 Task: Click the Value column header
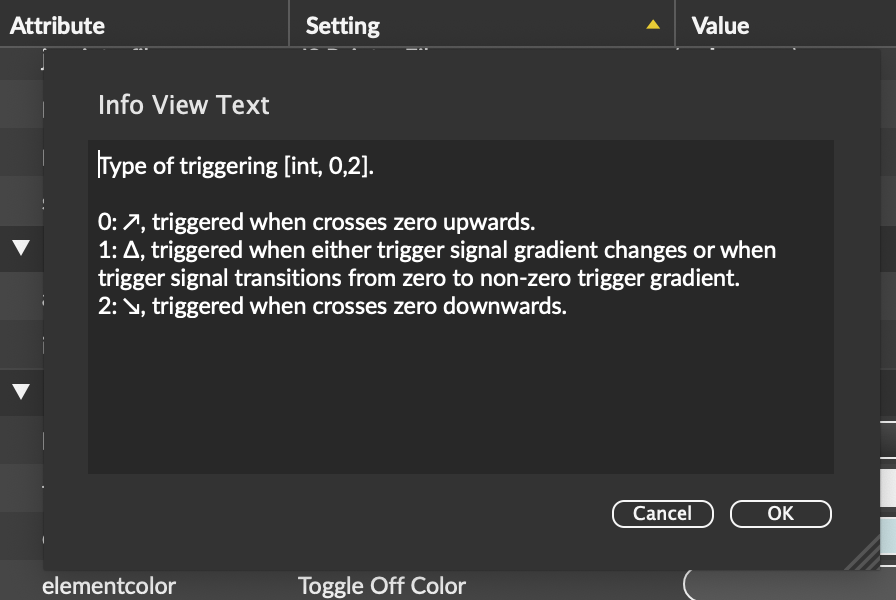tap(720, 25)
